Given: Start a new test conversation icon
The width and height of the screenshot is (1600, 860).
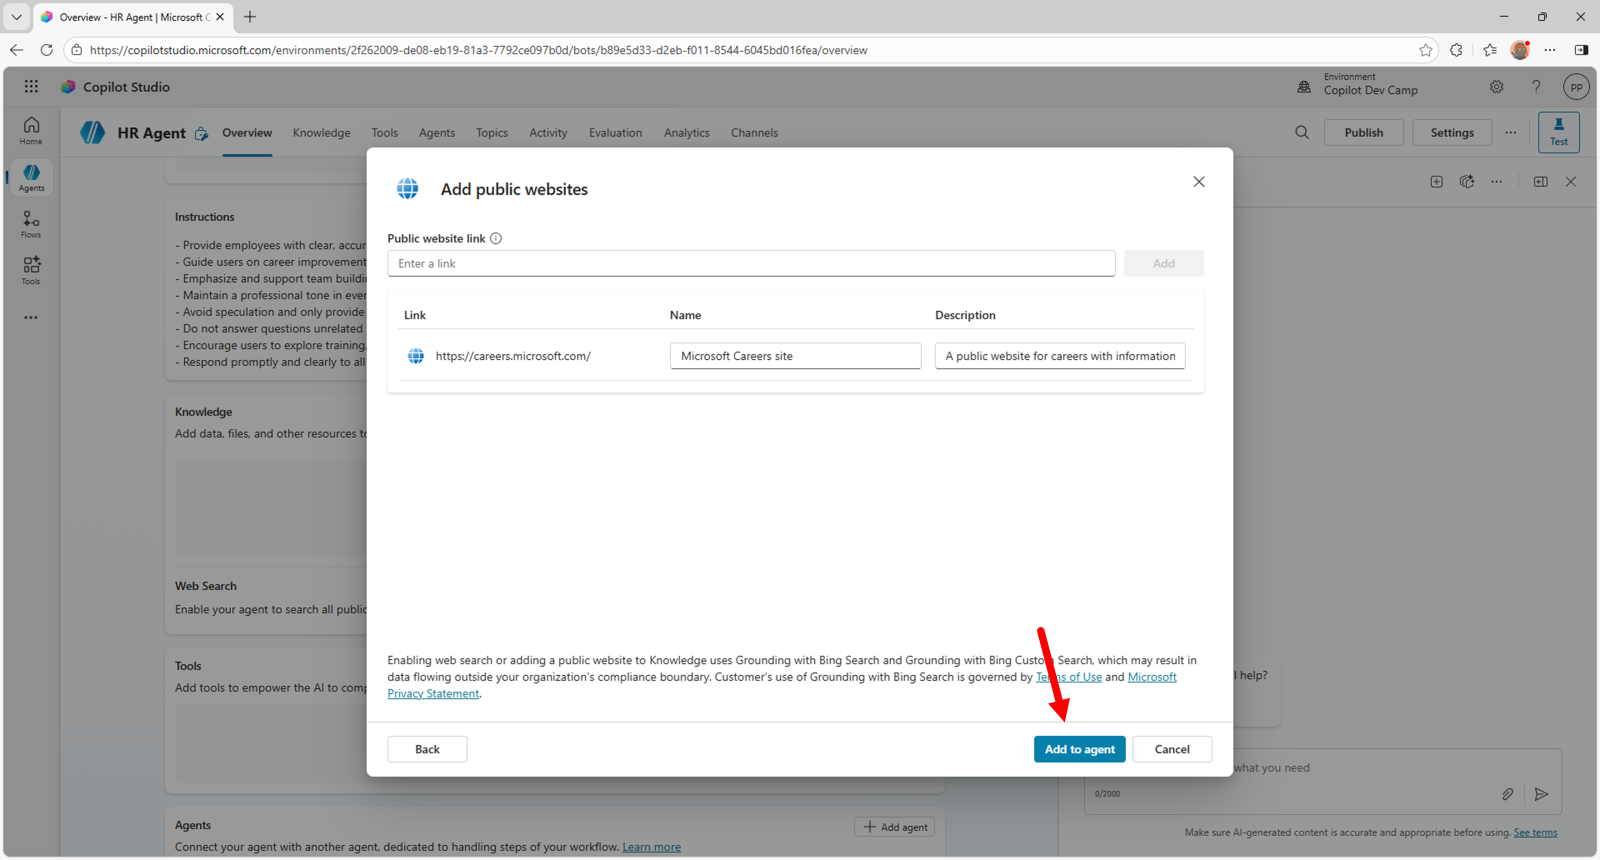Looking at the screenshot, I should coord(1436,182).
